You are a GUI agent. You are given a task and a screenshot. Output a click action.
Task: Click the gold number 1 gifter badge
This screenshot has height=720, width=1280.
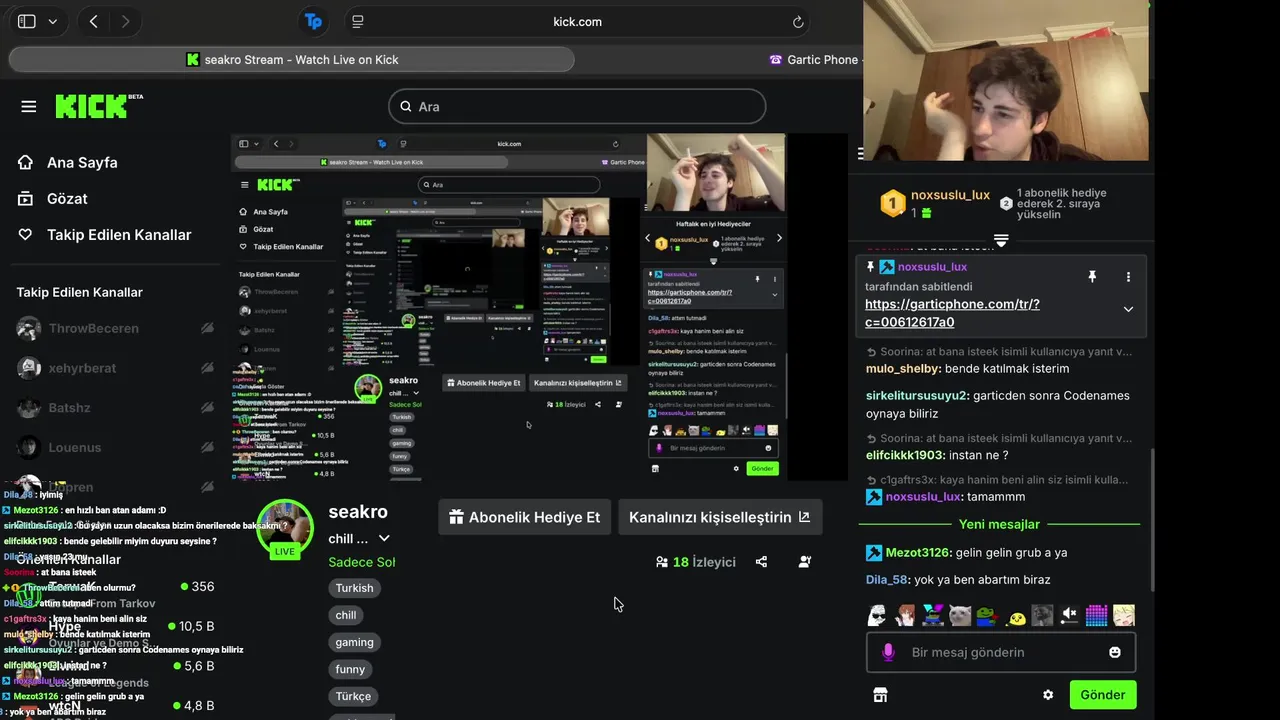tap(892, 204)
